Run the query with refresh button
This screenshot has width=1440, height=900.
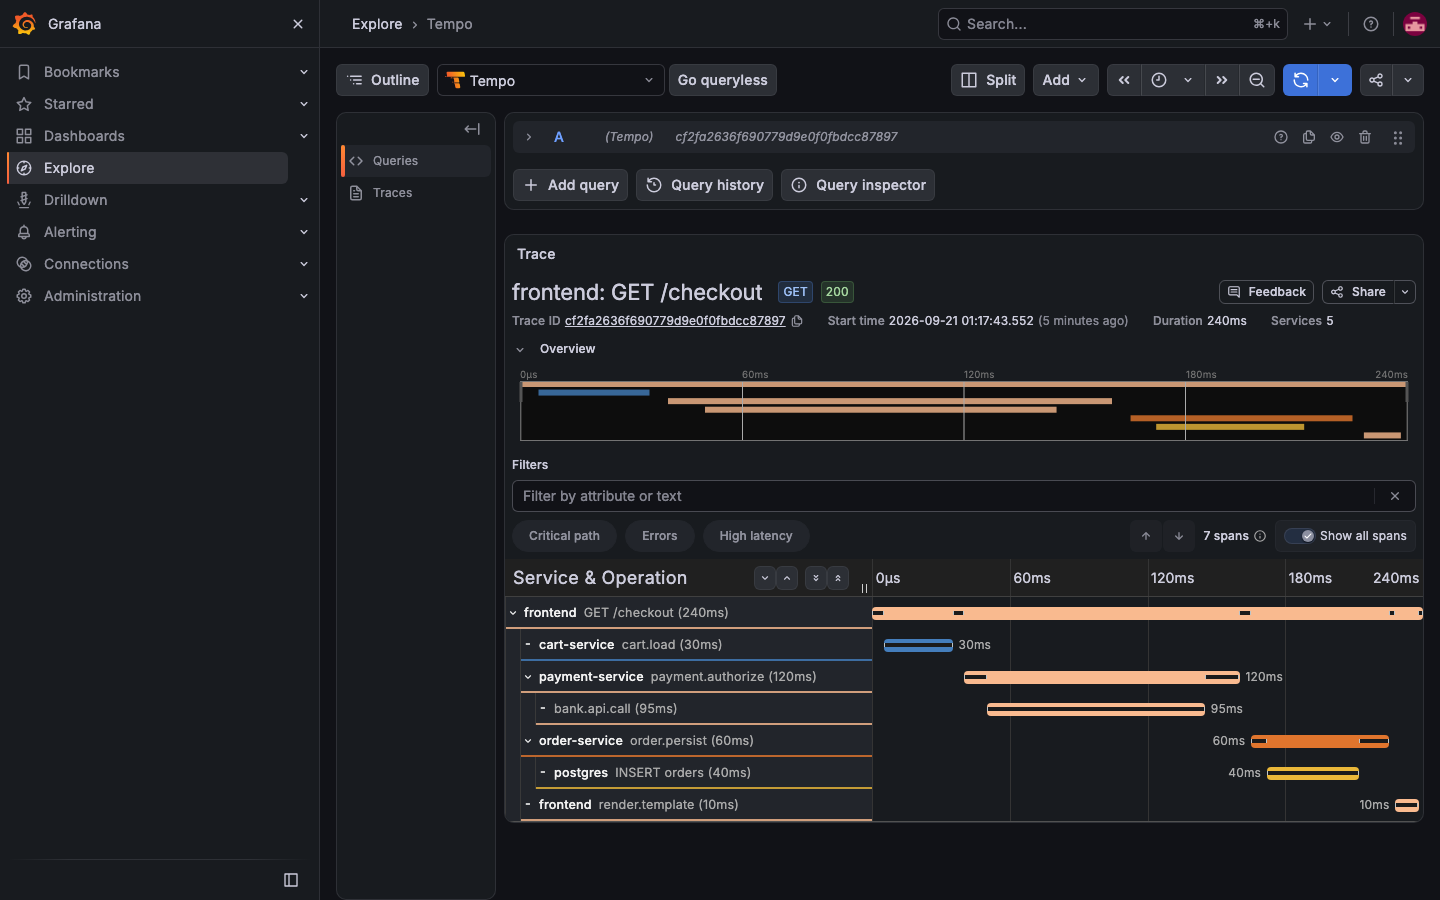click(x=1301, y=80)
